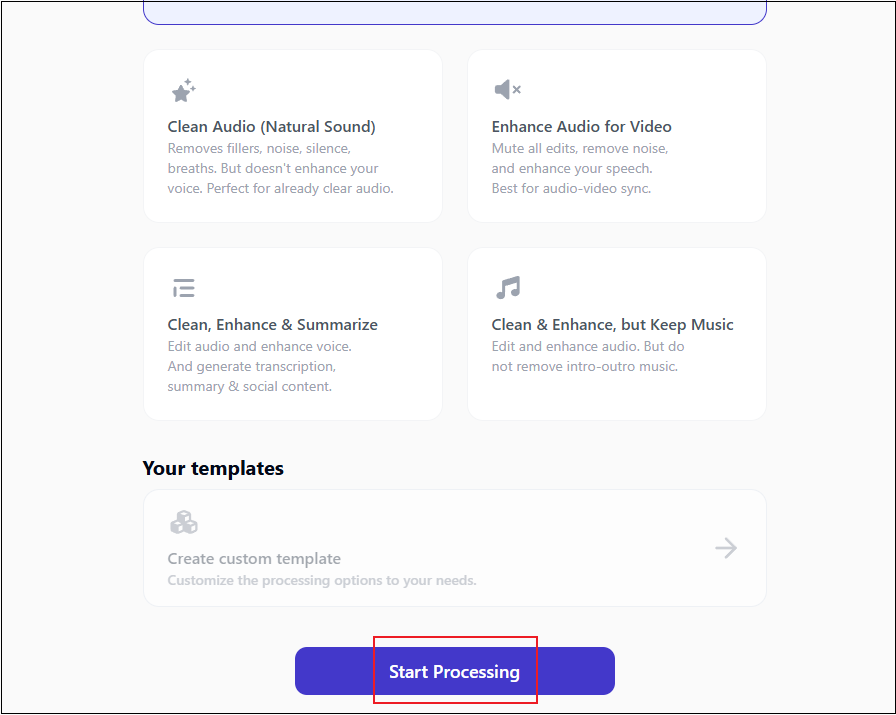Open the Clean Audio (Natural Sound) template
Viewport: 896px width, 715px height.
tap(292, 135)
